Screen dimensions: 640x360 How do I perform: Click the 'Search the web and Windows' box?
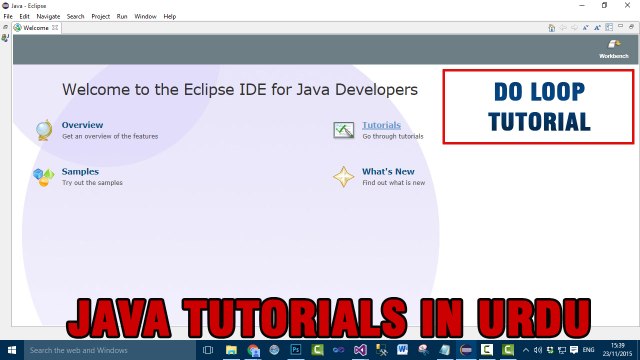click(x=110, y=350)
